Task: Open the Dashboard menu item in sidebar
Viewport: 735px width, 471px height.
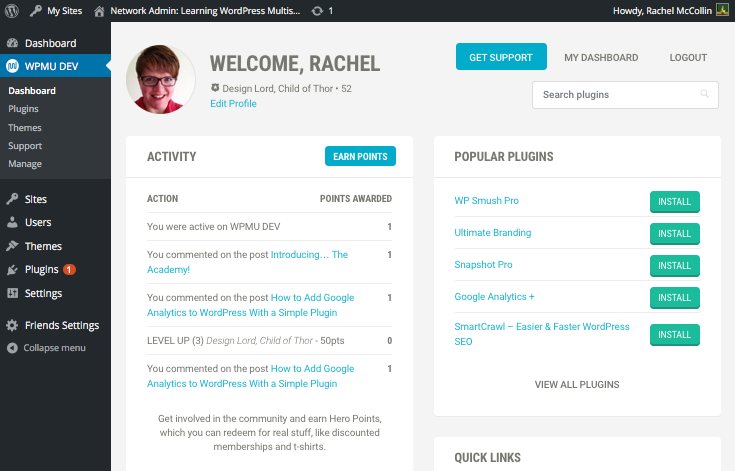Action: [51, 43]
